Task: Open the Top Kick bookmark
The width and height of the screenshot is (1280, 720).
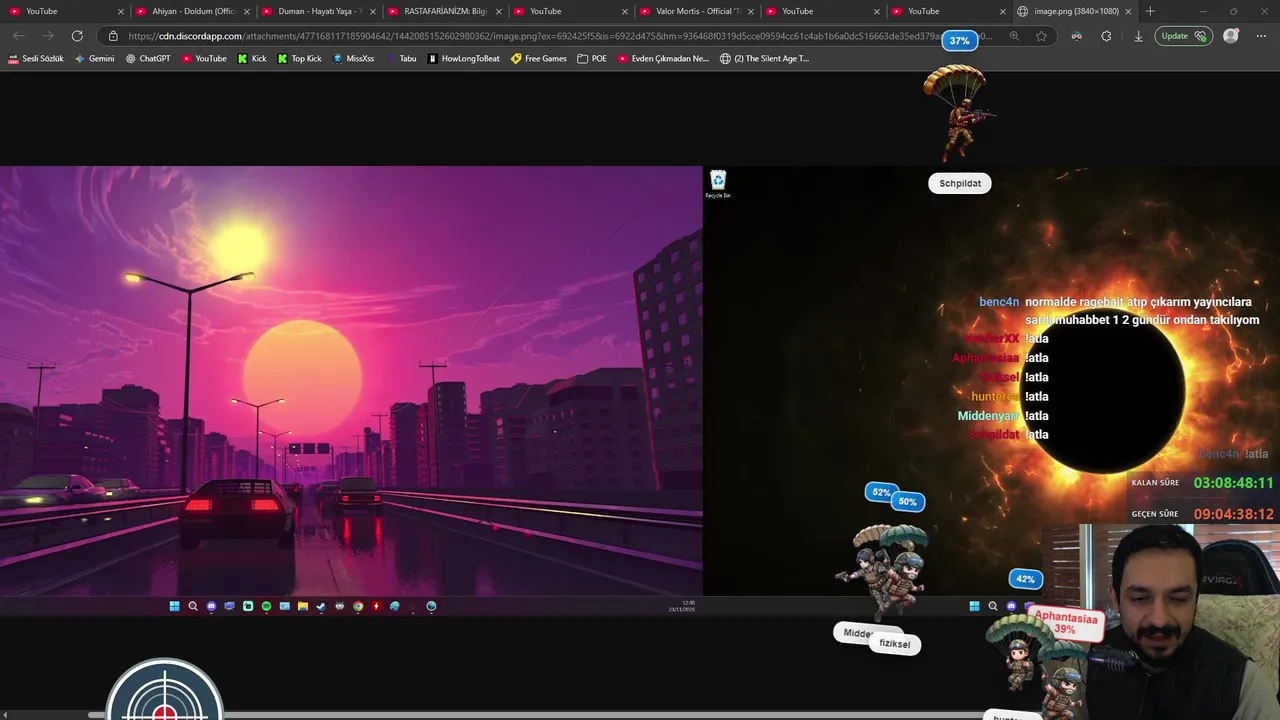Action: pos(300,58)
